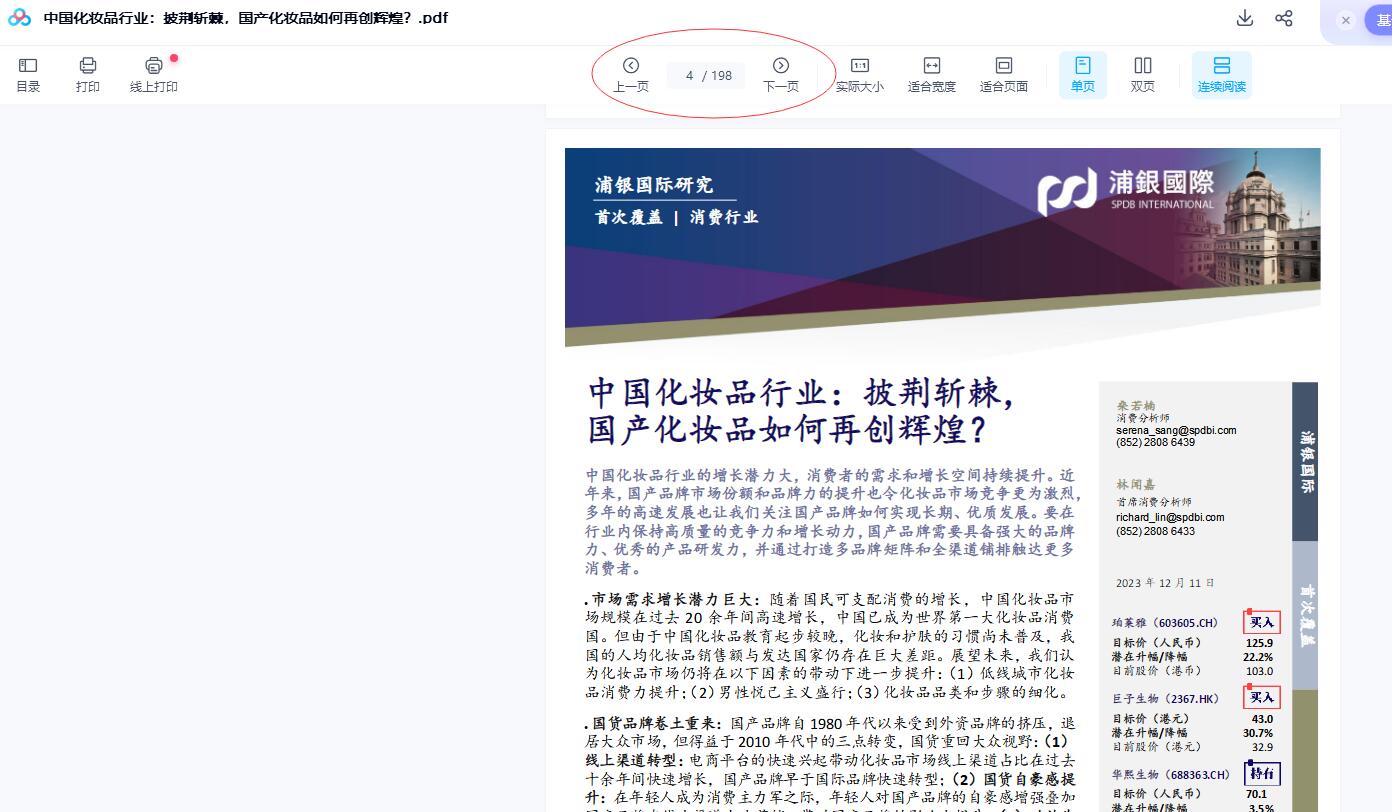Click the 打印 print icon
Screen dimensions: 1392x812
88,75
